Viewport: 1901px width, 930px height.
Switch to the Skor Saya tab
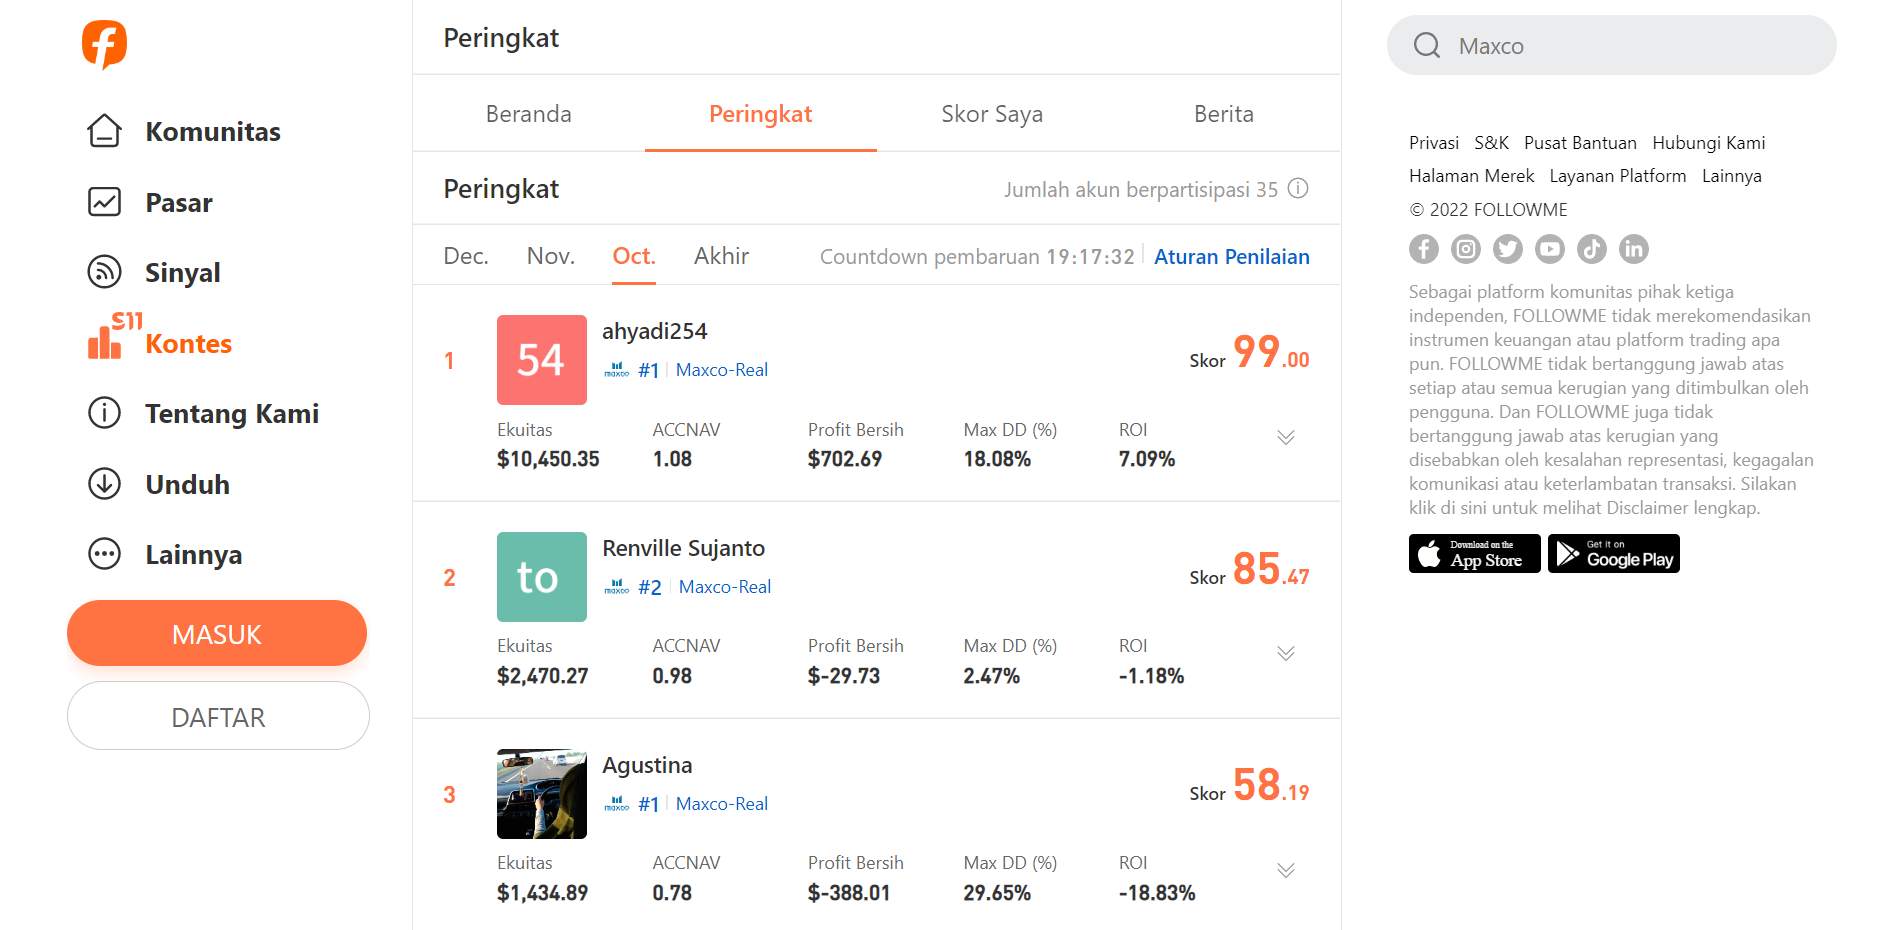tap(992, 114)
